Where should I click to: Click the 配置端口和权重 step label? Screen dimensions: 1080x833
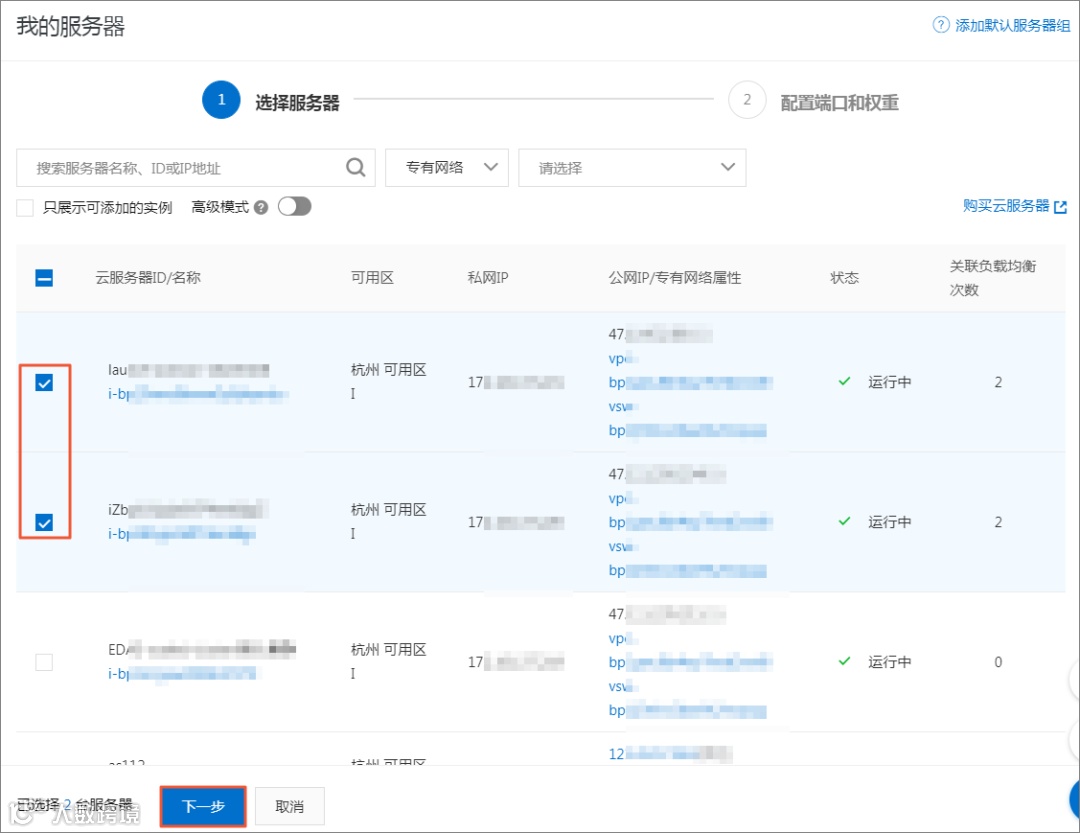coord(840,103)
